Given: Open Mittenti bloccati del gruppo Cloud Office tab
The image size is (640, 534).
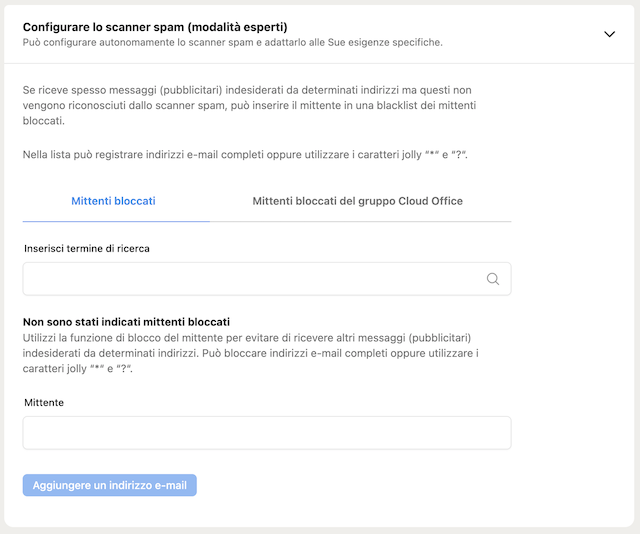Looking at the screenshot, I should tap(358, 201).
